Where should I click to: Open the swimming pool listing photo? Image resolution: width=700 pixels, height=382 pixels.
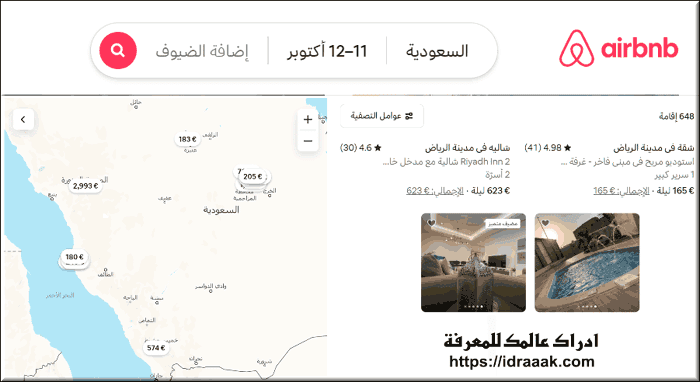point(587,262)
